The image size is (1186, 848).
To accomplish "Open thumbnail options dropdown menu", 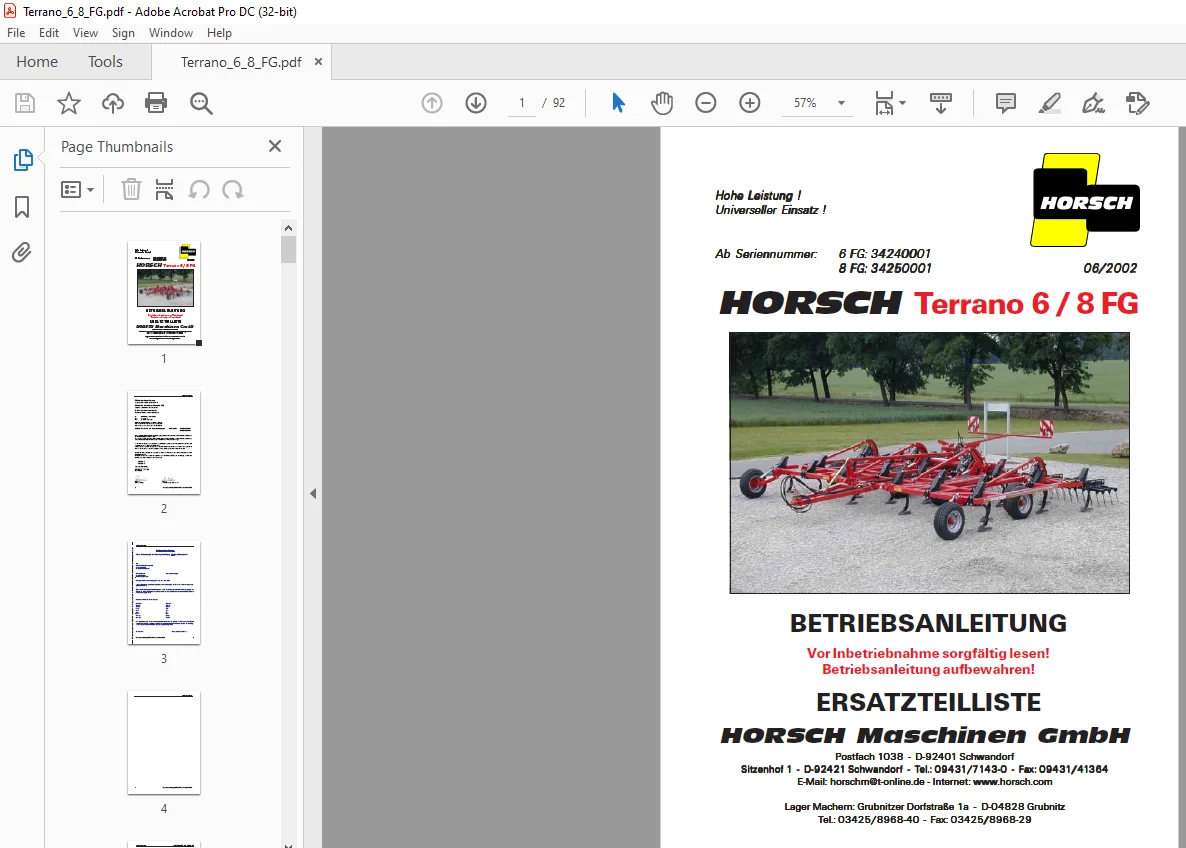I will click(x=77, y=189).
